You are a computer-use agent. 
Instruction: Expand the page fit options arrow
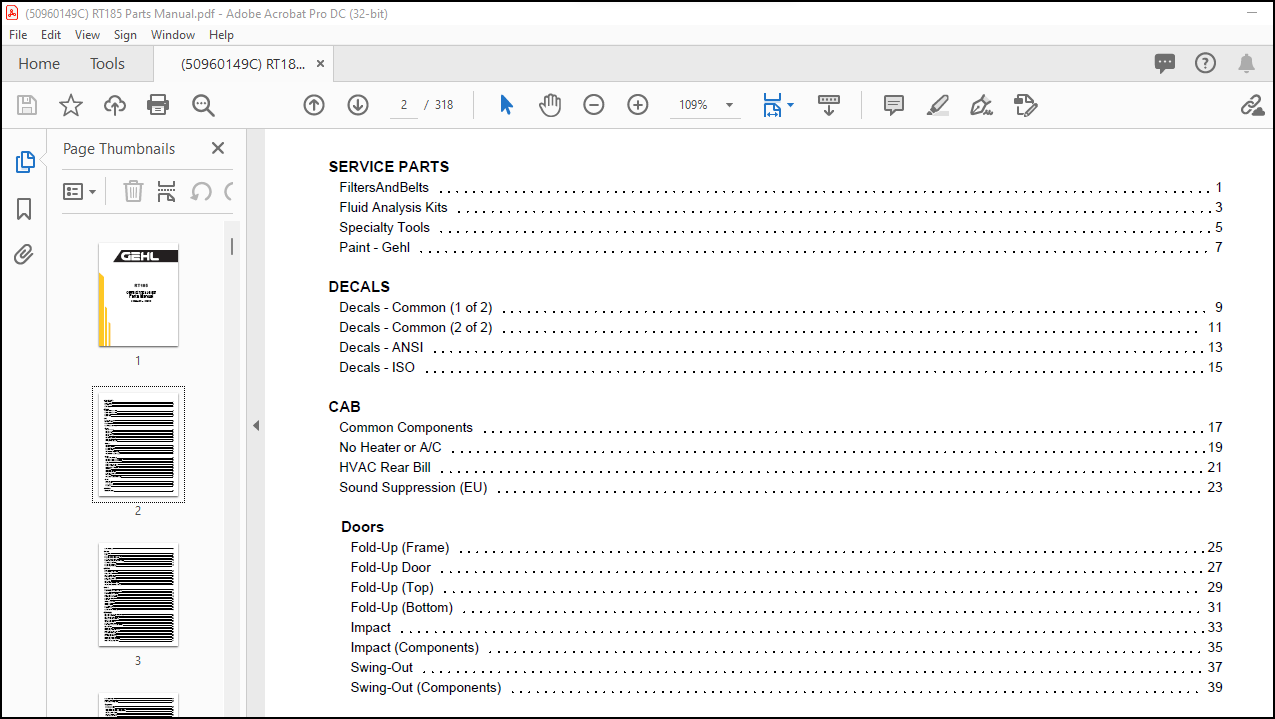pos(791,105)
